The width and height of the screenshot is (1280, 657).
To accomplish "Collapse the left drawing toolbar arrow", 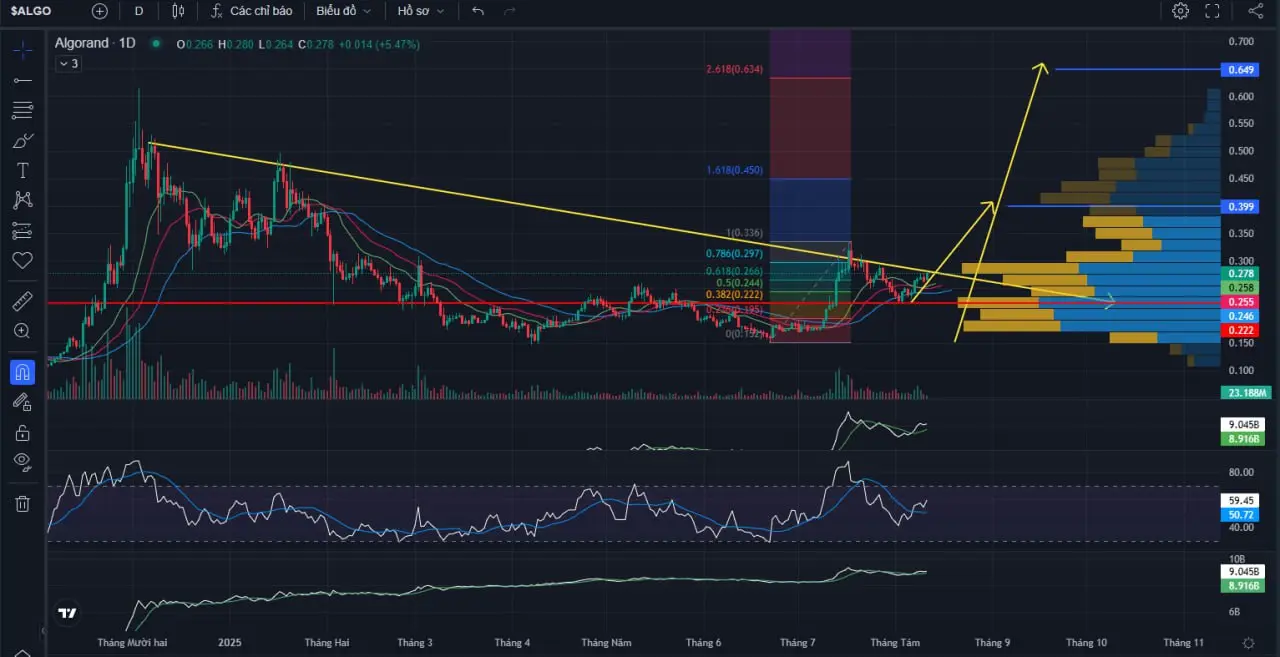I will click(42, 632).
